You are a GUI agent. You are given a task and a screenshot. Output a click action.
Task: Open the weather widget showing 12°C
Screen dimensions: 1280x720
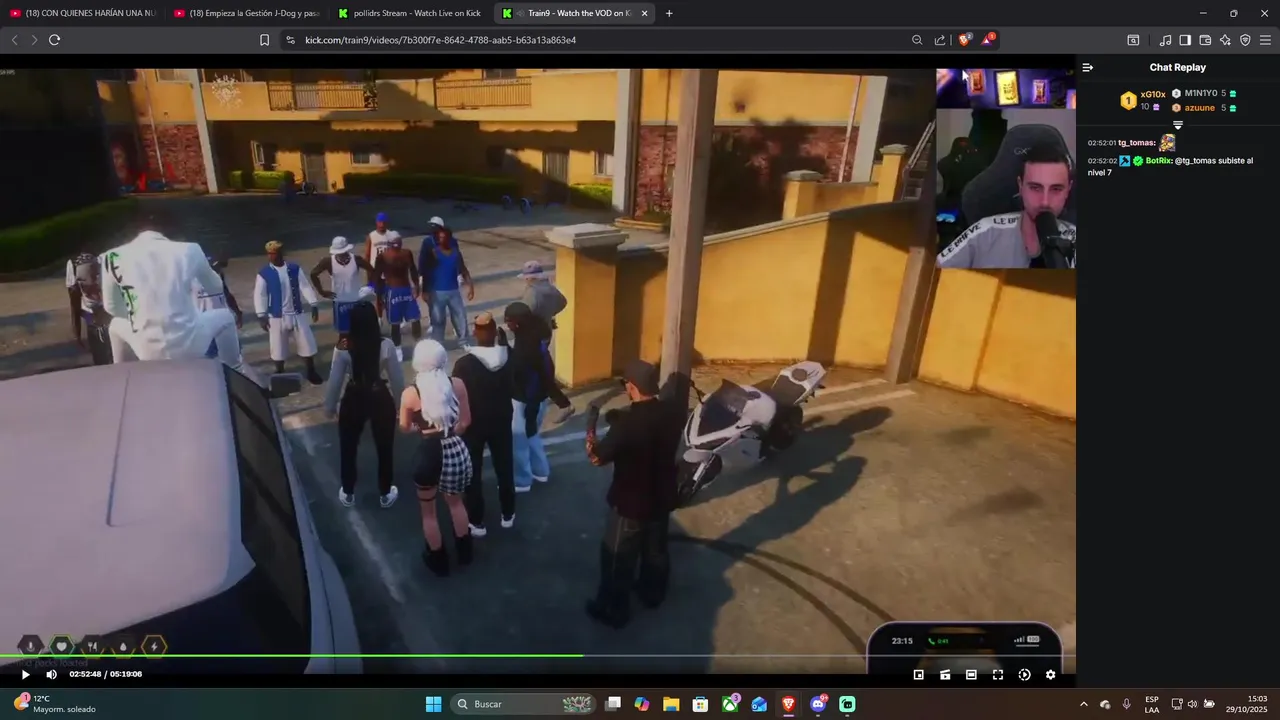(55, 703)
